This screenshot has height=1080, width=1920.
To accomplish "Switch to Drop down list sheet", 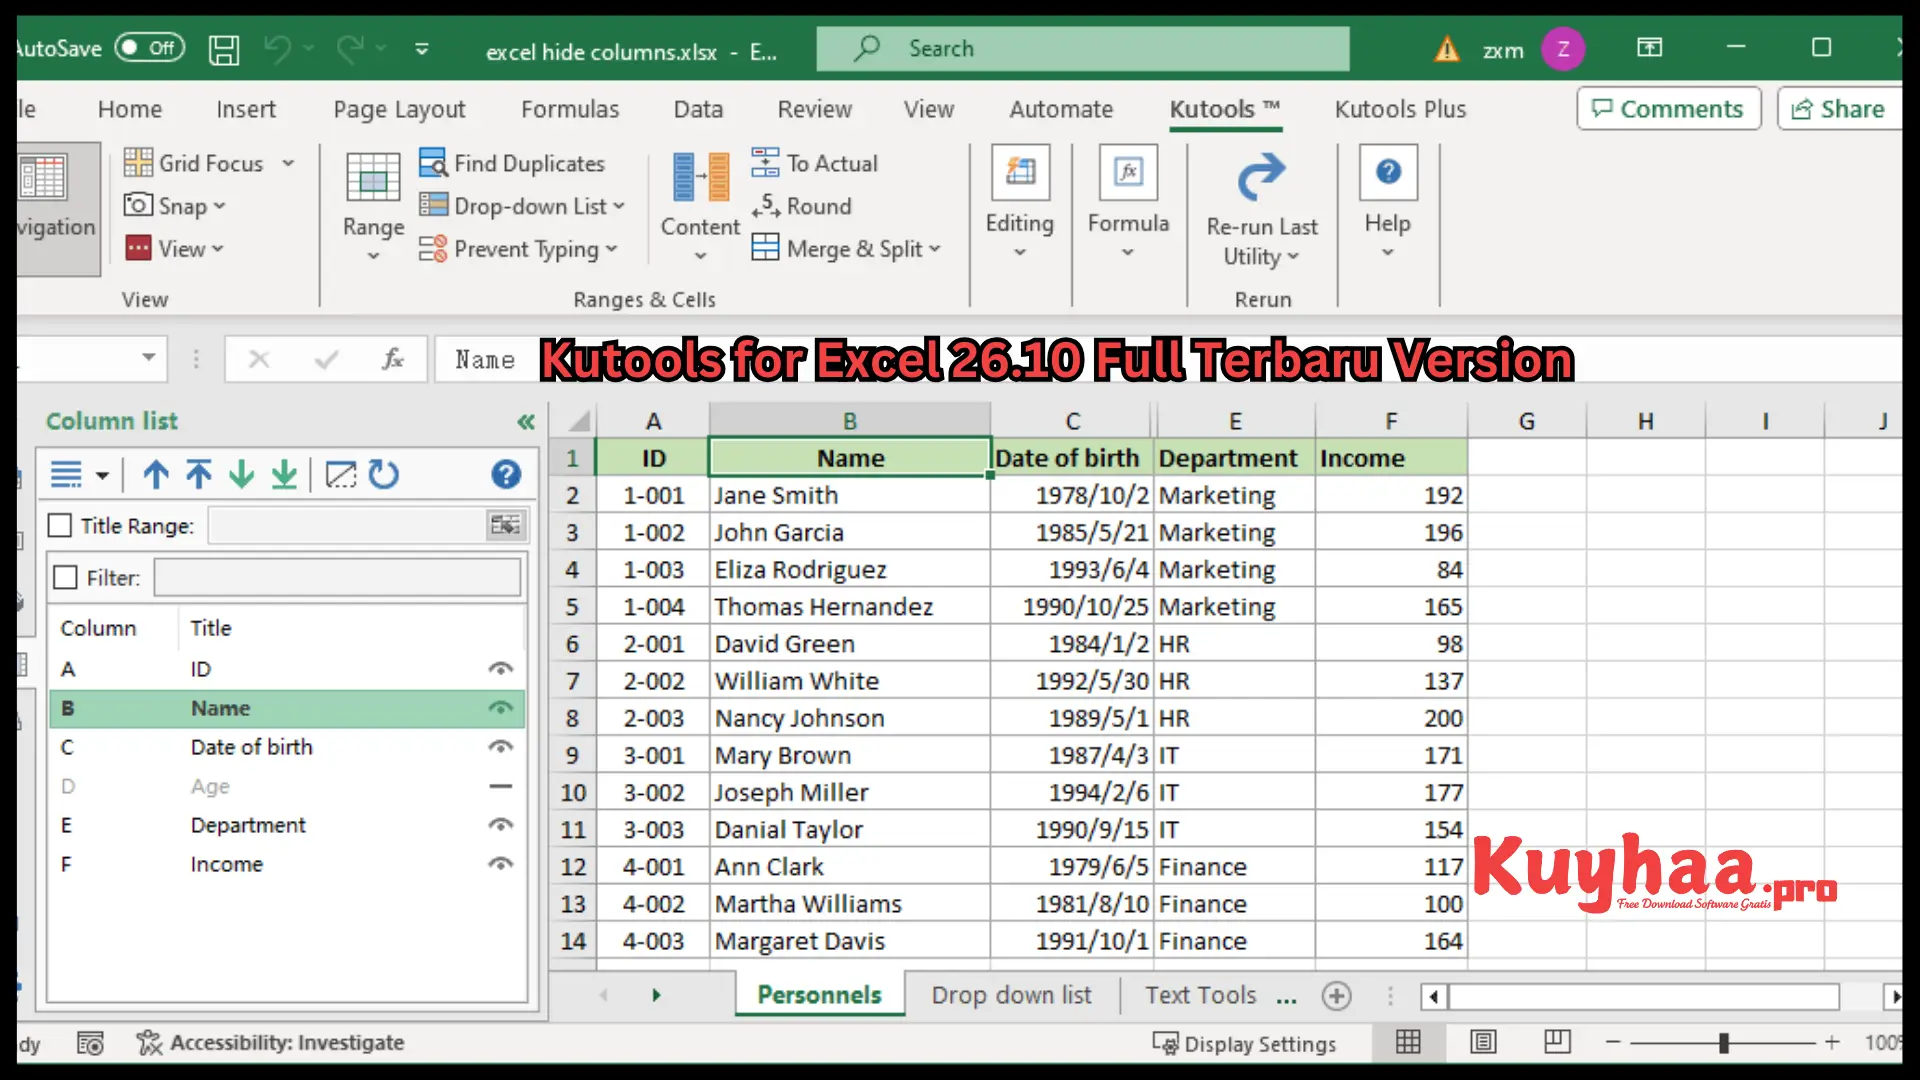I will (1011, 995).
